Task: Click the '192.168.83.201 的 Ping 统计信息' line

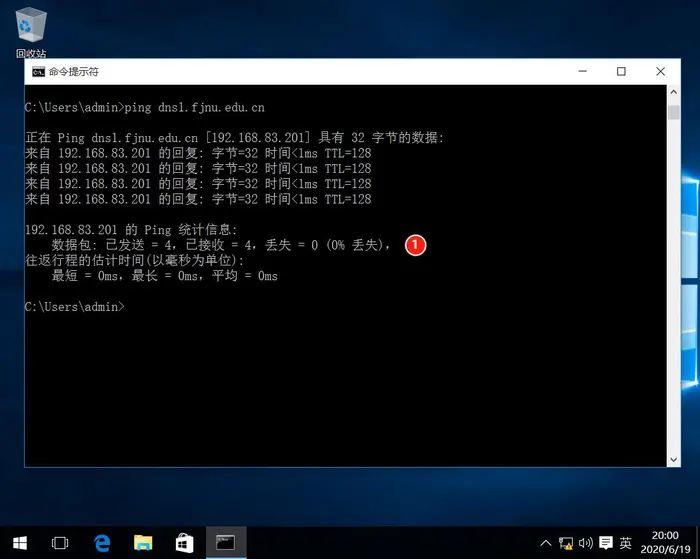Action: point(131,230)
